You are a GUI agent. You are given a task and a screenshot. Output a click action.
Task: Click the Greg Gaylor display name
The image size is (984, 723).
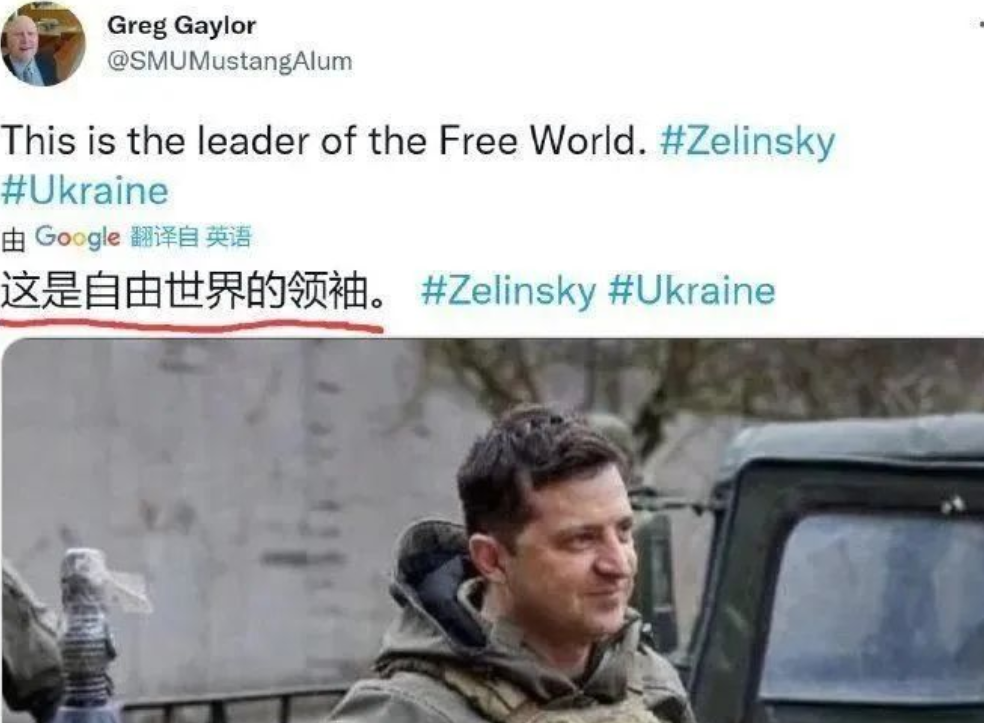coord(181,26)
